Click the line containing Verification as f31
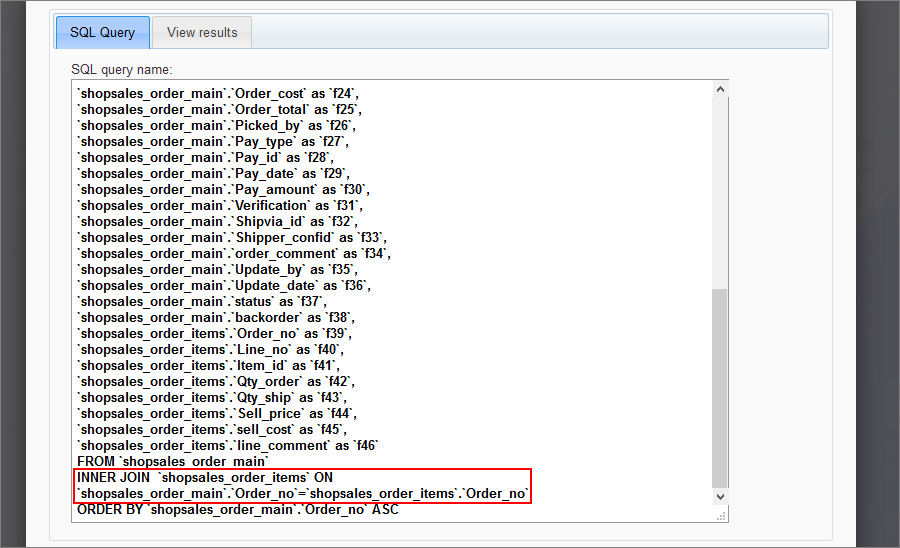The width and height of the screenshot is (900, 548). coord(220,205)
